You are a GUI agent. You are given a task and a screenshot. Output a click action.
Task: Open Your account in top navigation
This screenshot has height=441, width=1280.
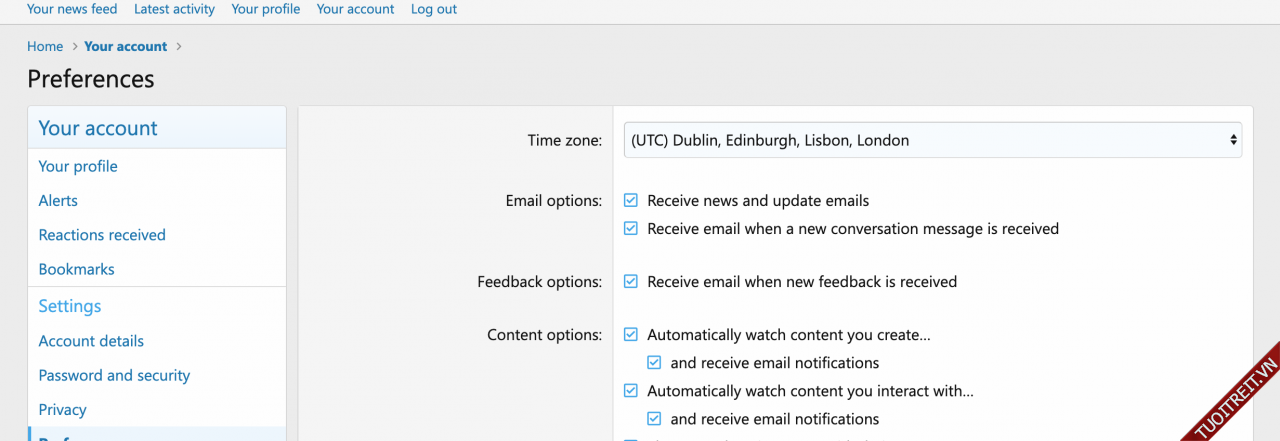355,9
